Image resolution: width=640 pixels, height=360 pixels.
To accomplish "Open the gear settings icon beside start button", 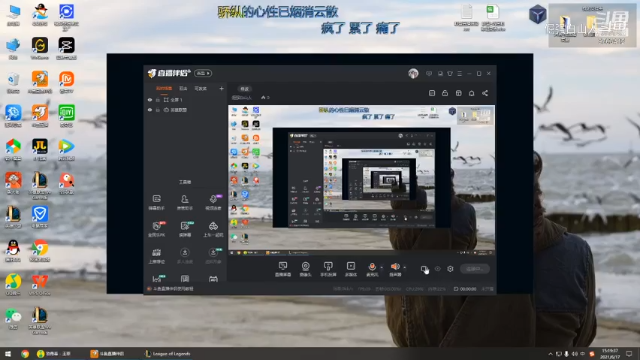I will (x=450, y=269).
